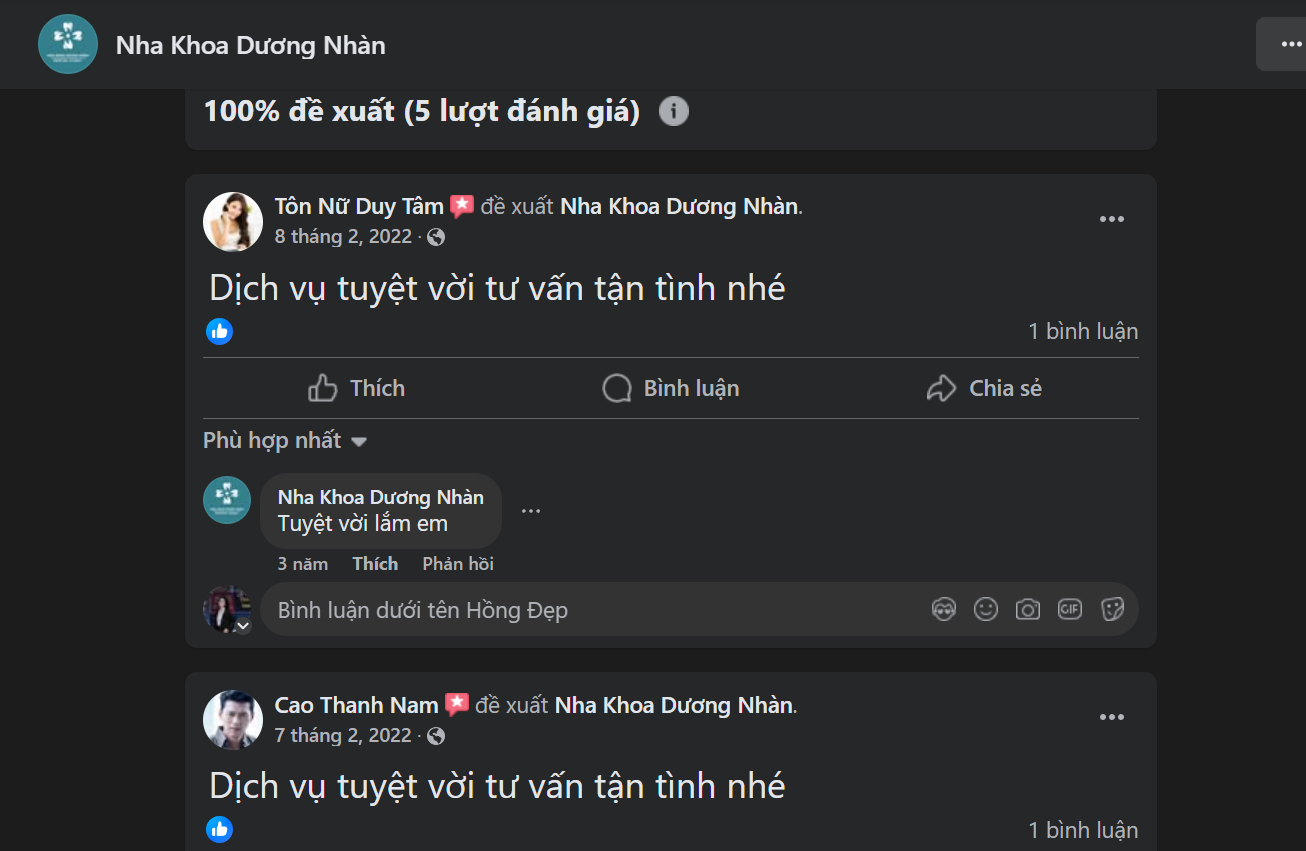Open the 'Phù hợp nhất' sorting dropdown
Screen dimensions: 1306x851
284,440
